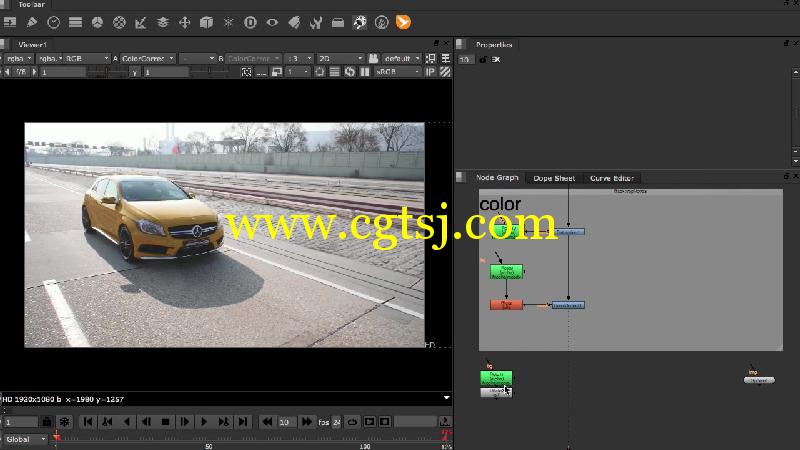This screenshot has height=450, width=800.
Task: Open the Transform nodes arrows icon
Action: [185, 22]
